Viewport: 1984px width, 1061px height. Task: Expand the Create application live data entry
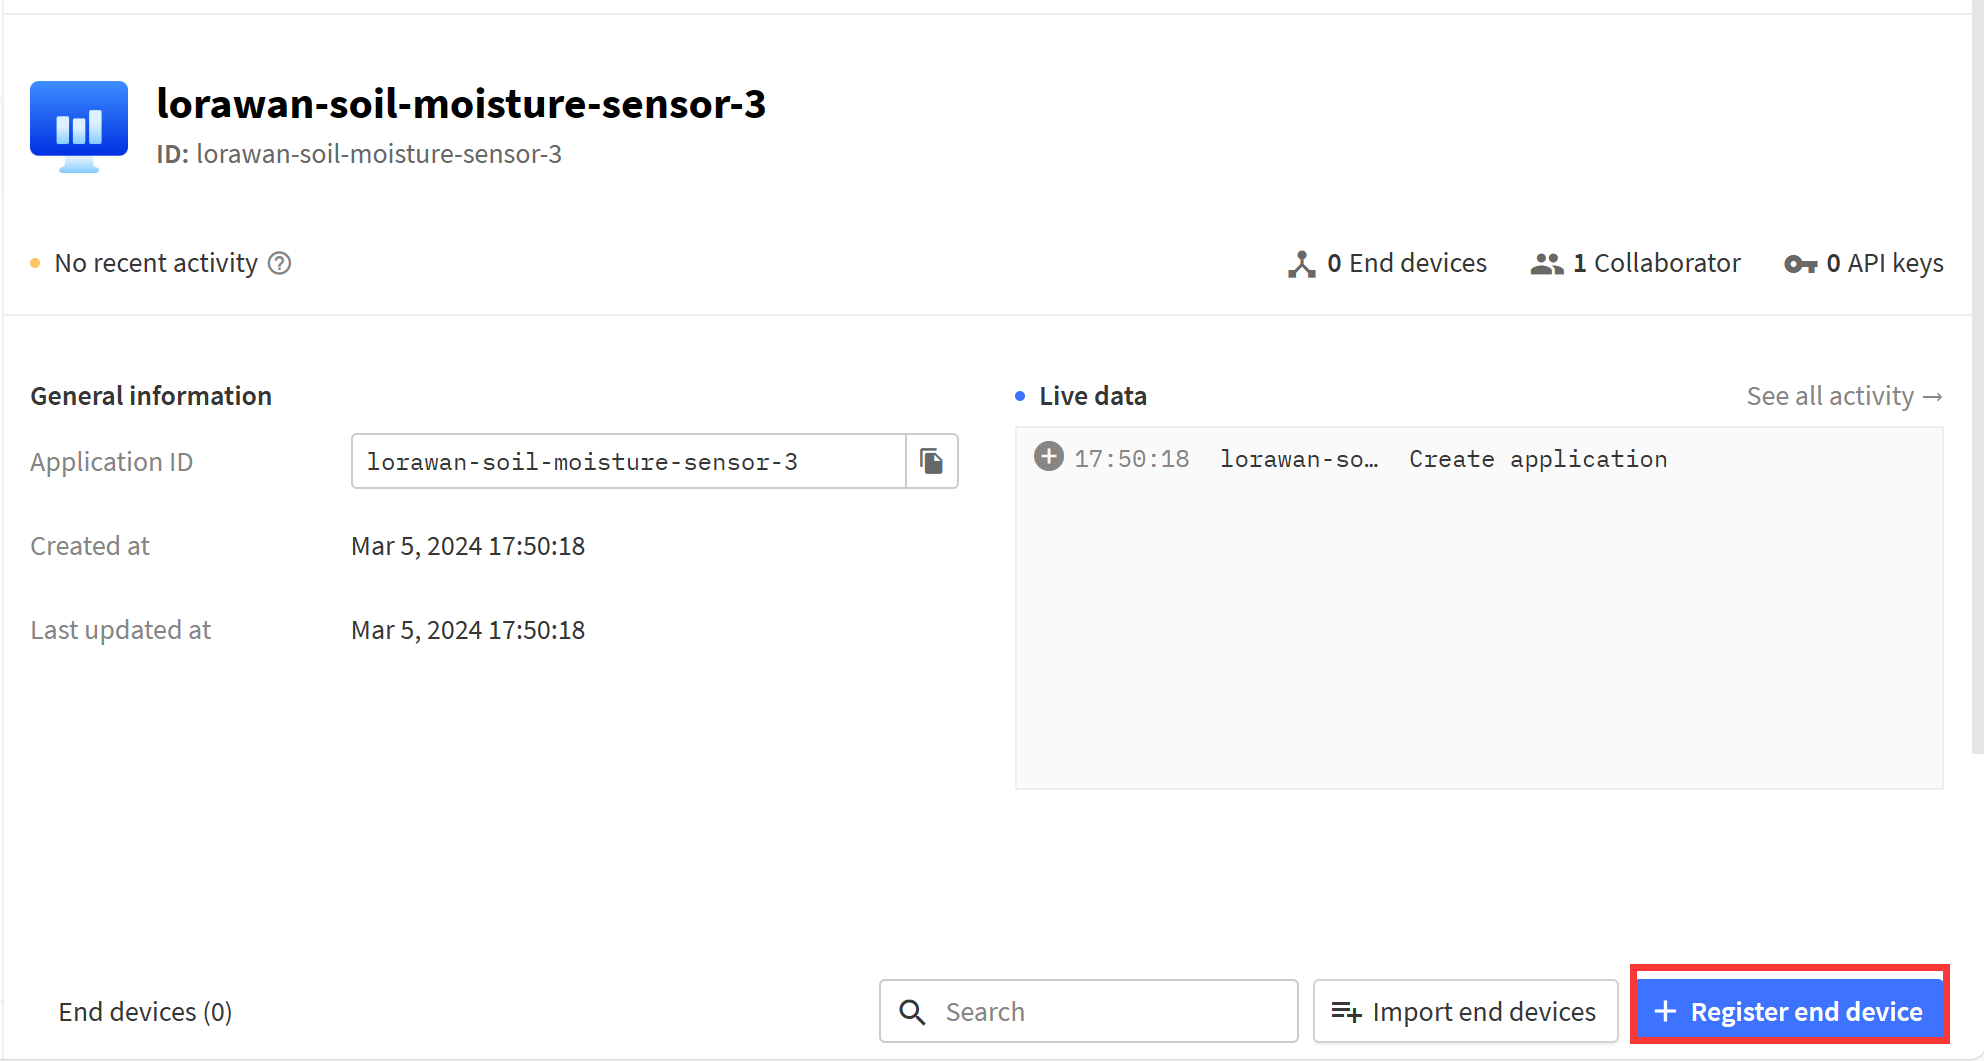click(x=1479, y=459)
